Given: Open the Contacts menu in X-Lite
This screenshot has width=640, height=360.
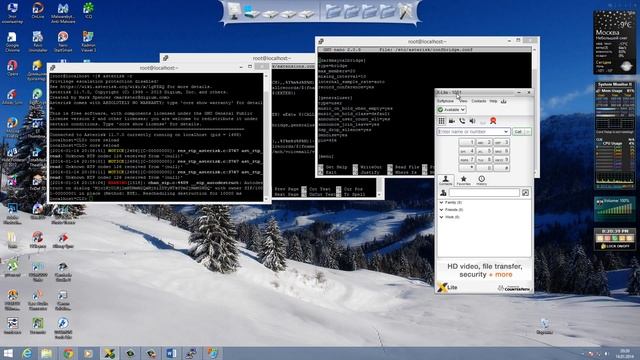Looking at the screenshot, I should (479, 101).
